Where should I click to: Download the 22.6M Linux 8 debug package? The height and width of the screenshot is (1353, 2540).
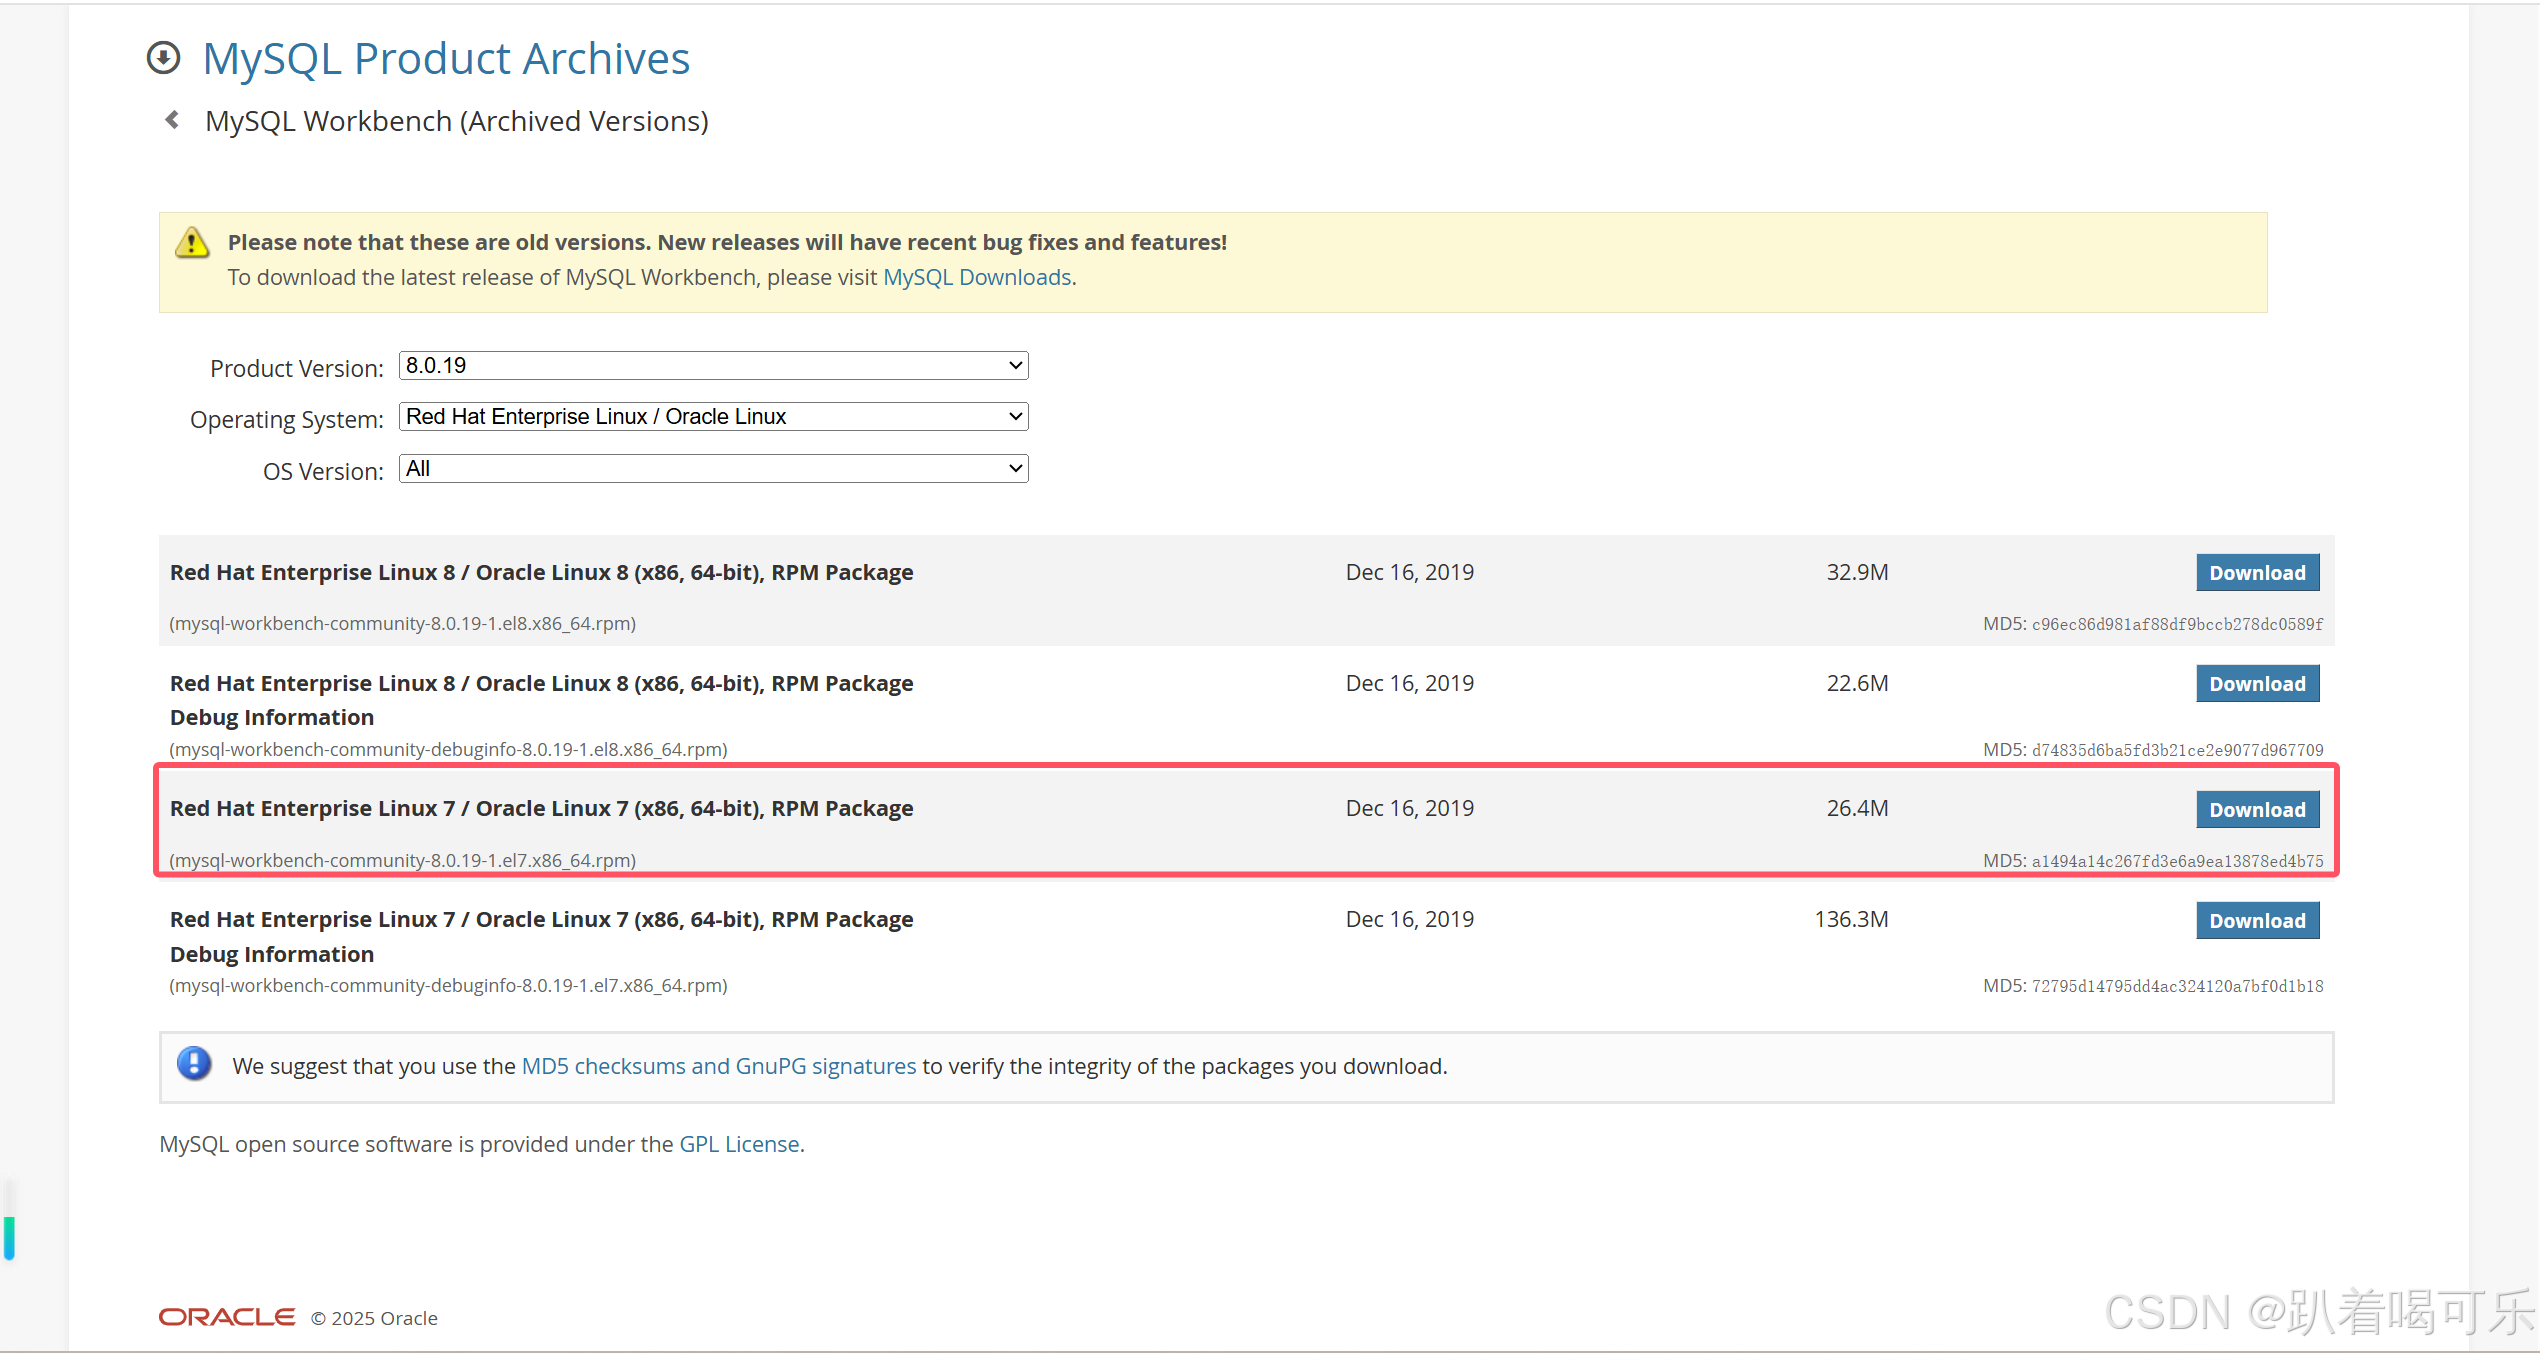(x=2258, y=684)
